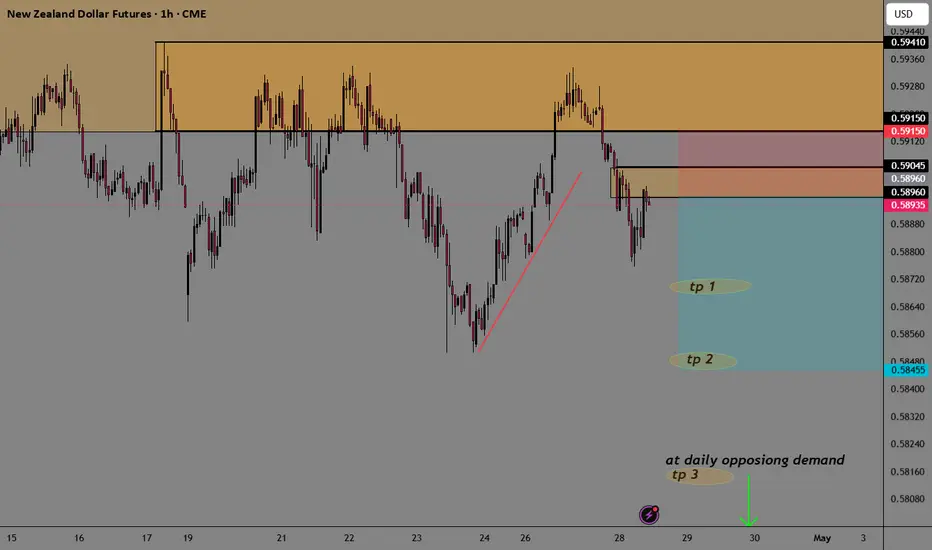
Task: Click the 17 date on time axis
Action: pyautogui.click(x=147, y=538)
